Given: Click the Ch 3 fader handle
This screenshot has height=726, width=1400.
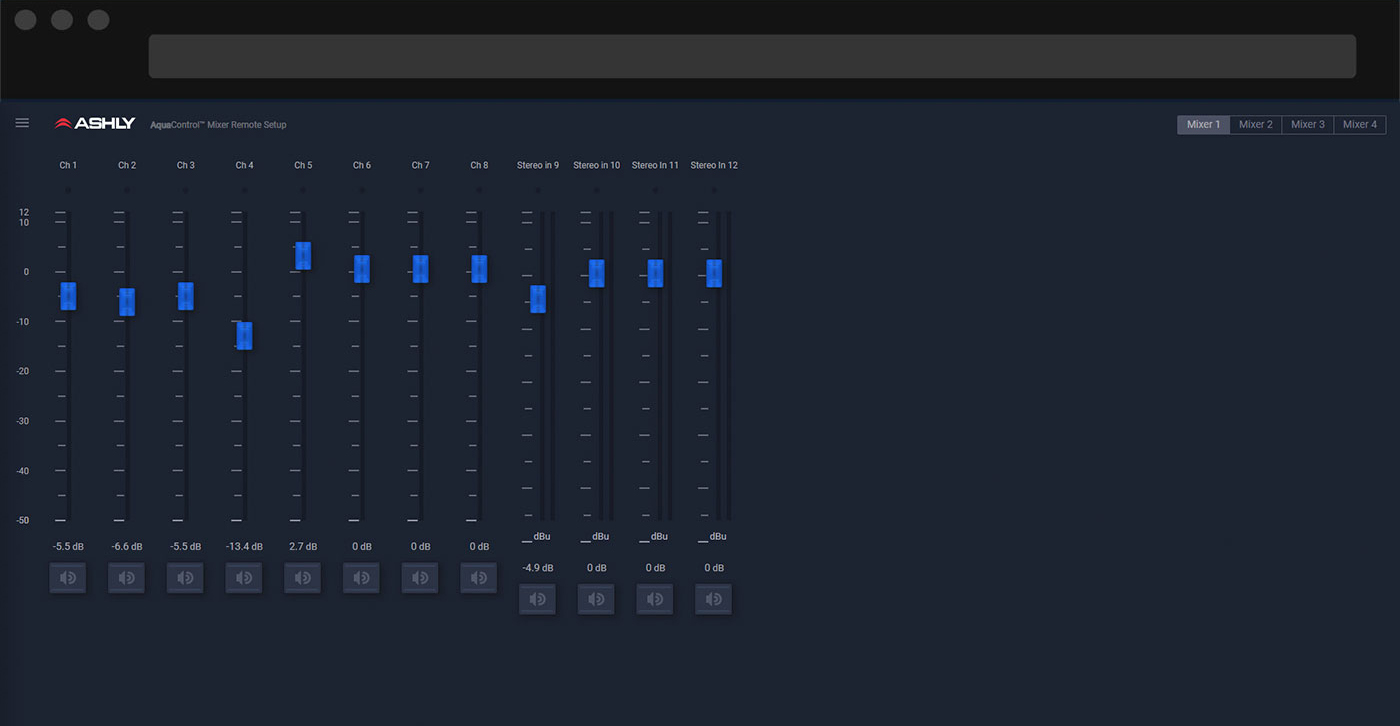Looking at the screenshot, I should coord(186,296).
